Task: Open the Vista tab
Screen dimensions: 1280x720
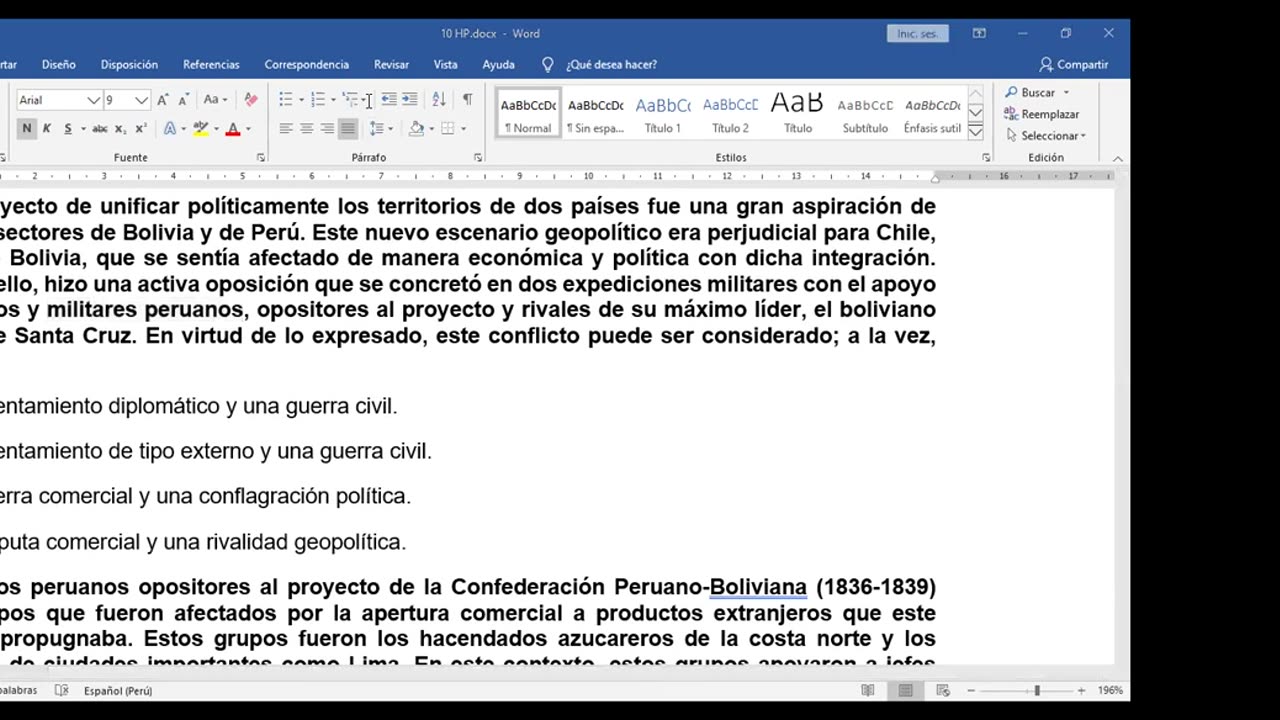Action: tap(446, 64)
